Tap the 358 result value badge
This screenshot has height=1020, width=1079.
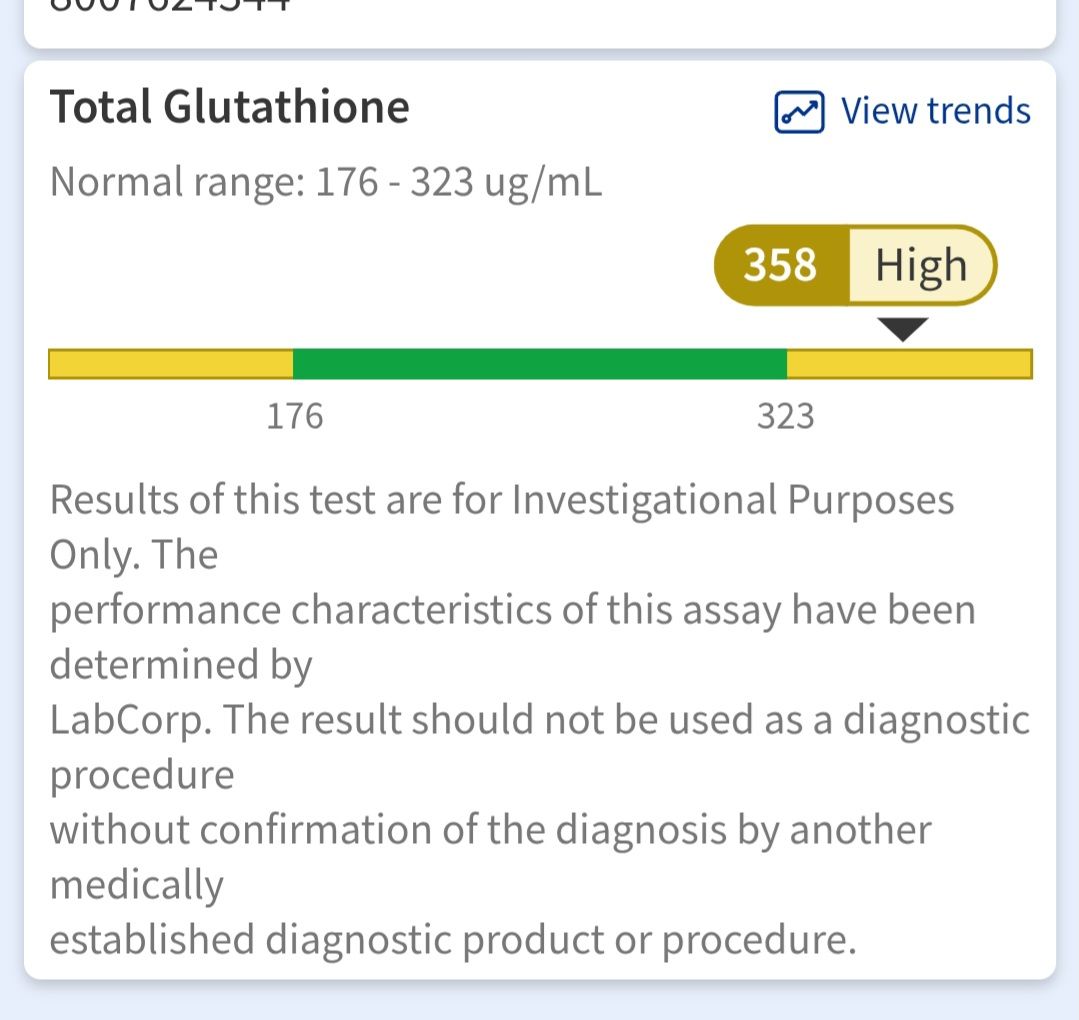[782, 265]
